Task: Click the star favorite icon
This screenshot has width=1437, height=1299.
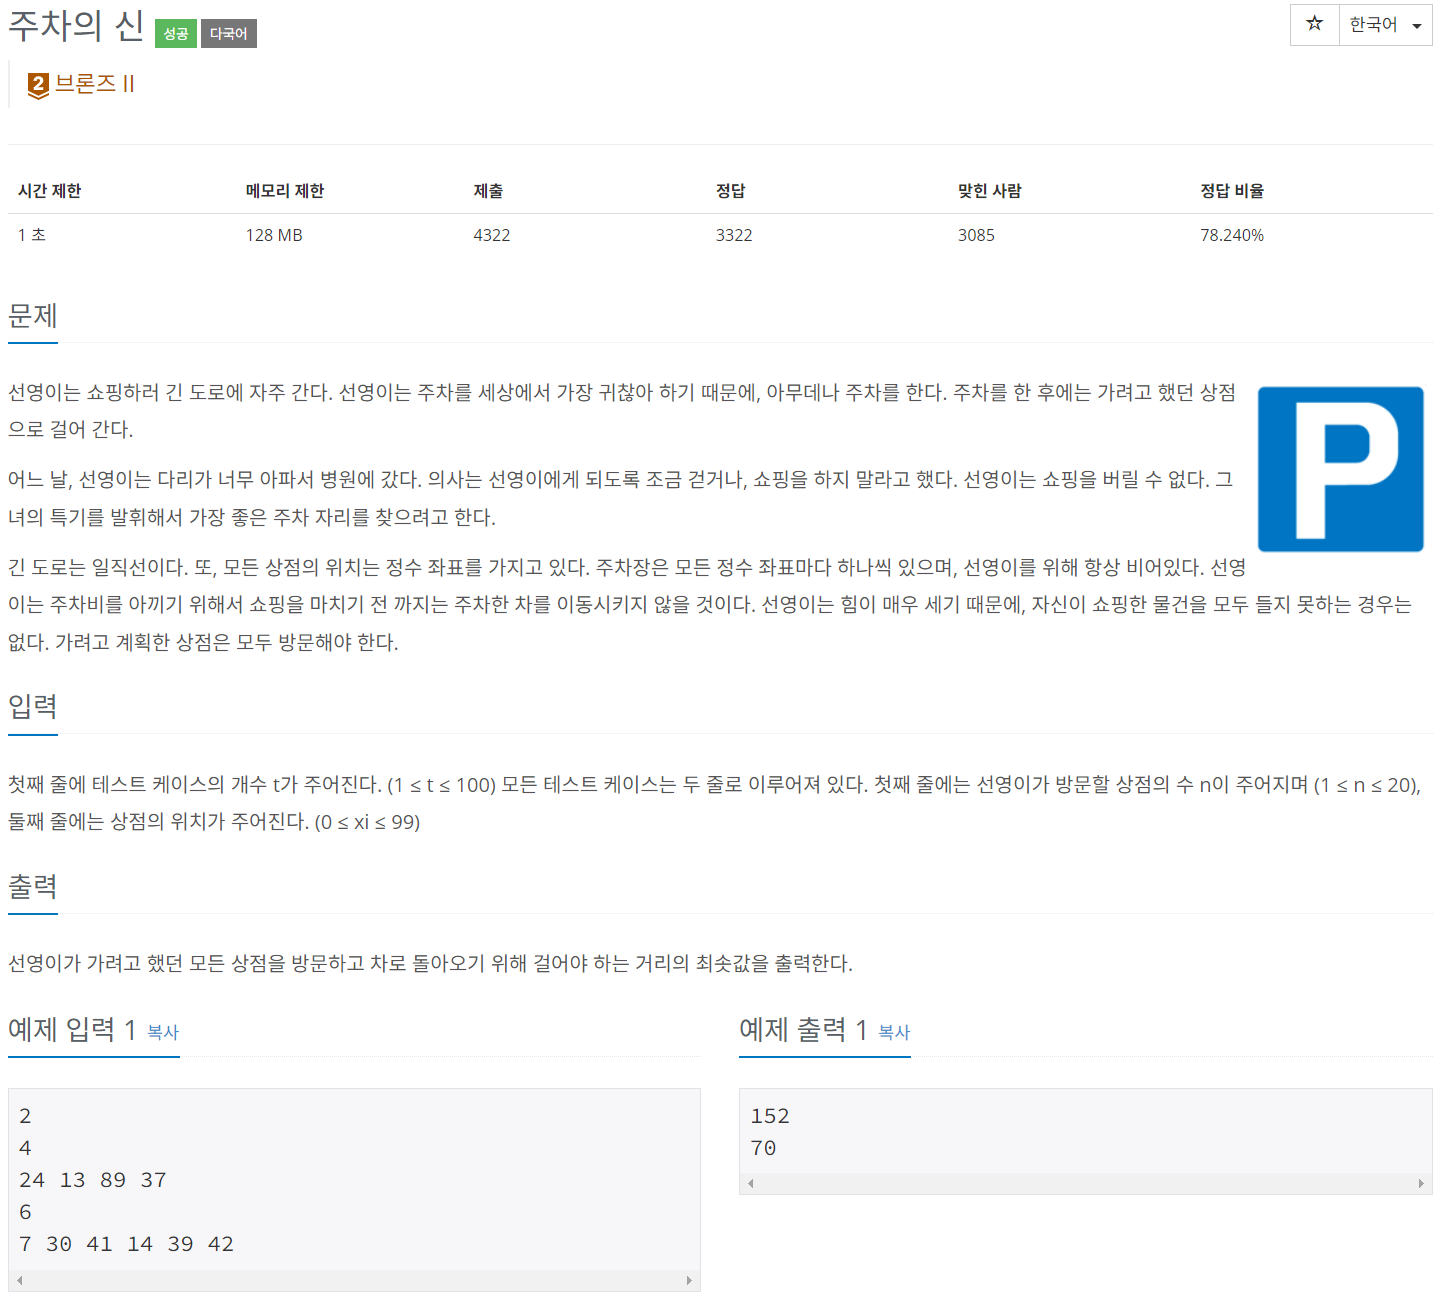Action: click(1314, 24)
